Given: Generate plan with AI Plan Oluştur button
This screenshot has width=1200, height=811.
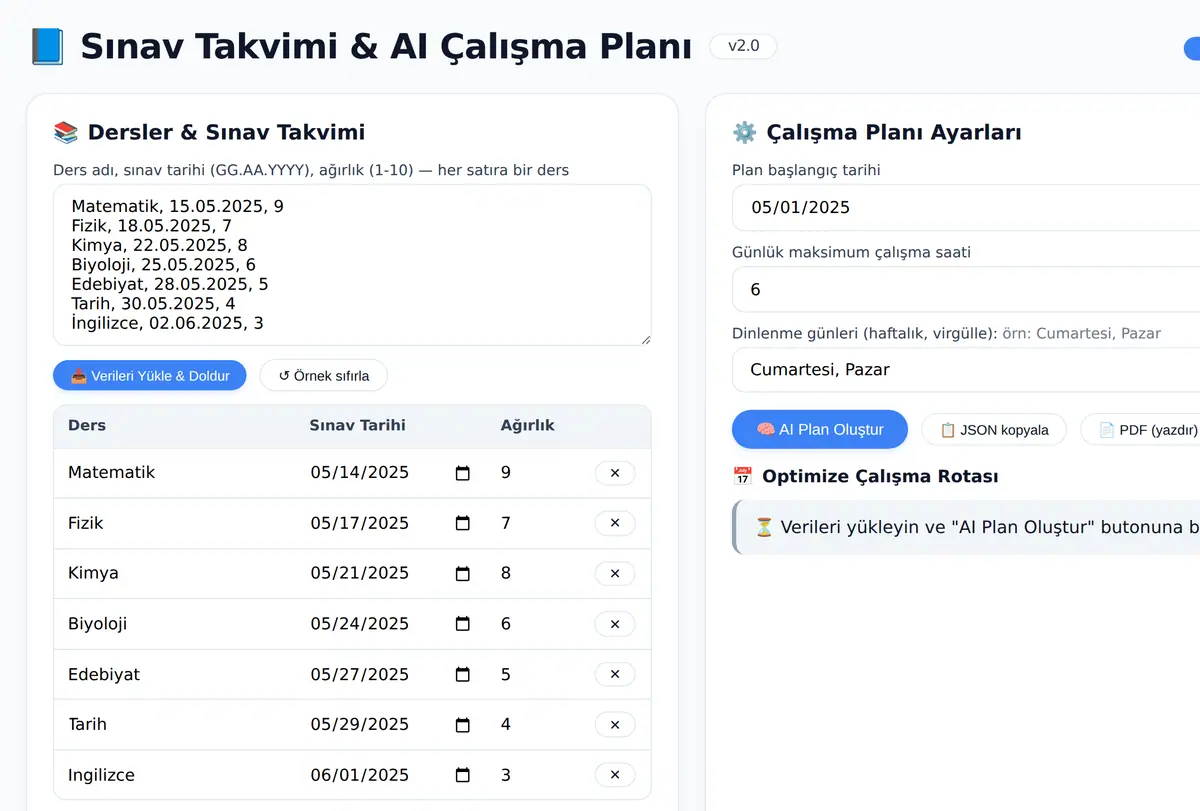Looking at the screenshot, I should (820, 429).
